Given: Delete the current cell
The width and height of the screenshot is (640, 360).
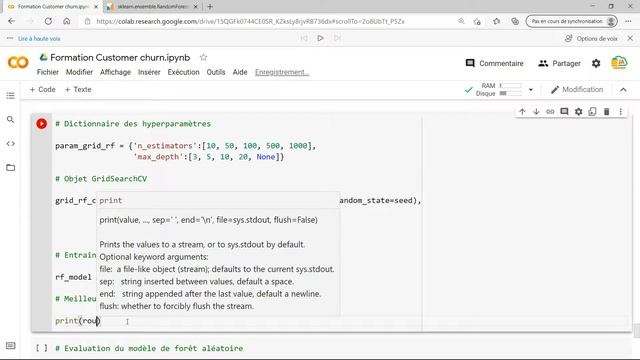Looking at the screenshot, I should 607,111.
